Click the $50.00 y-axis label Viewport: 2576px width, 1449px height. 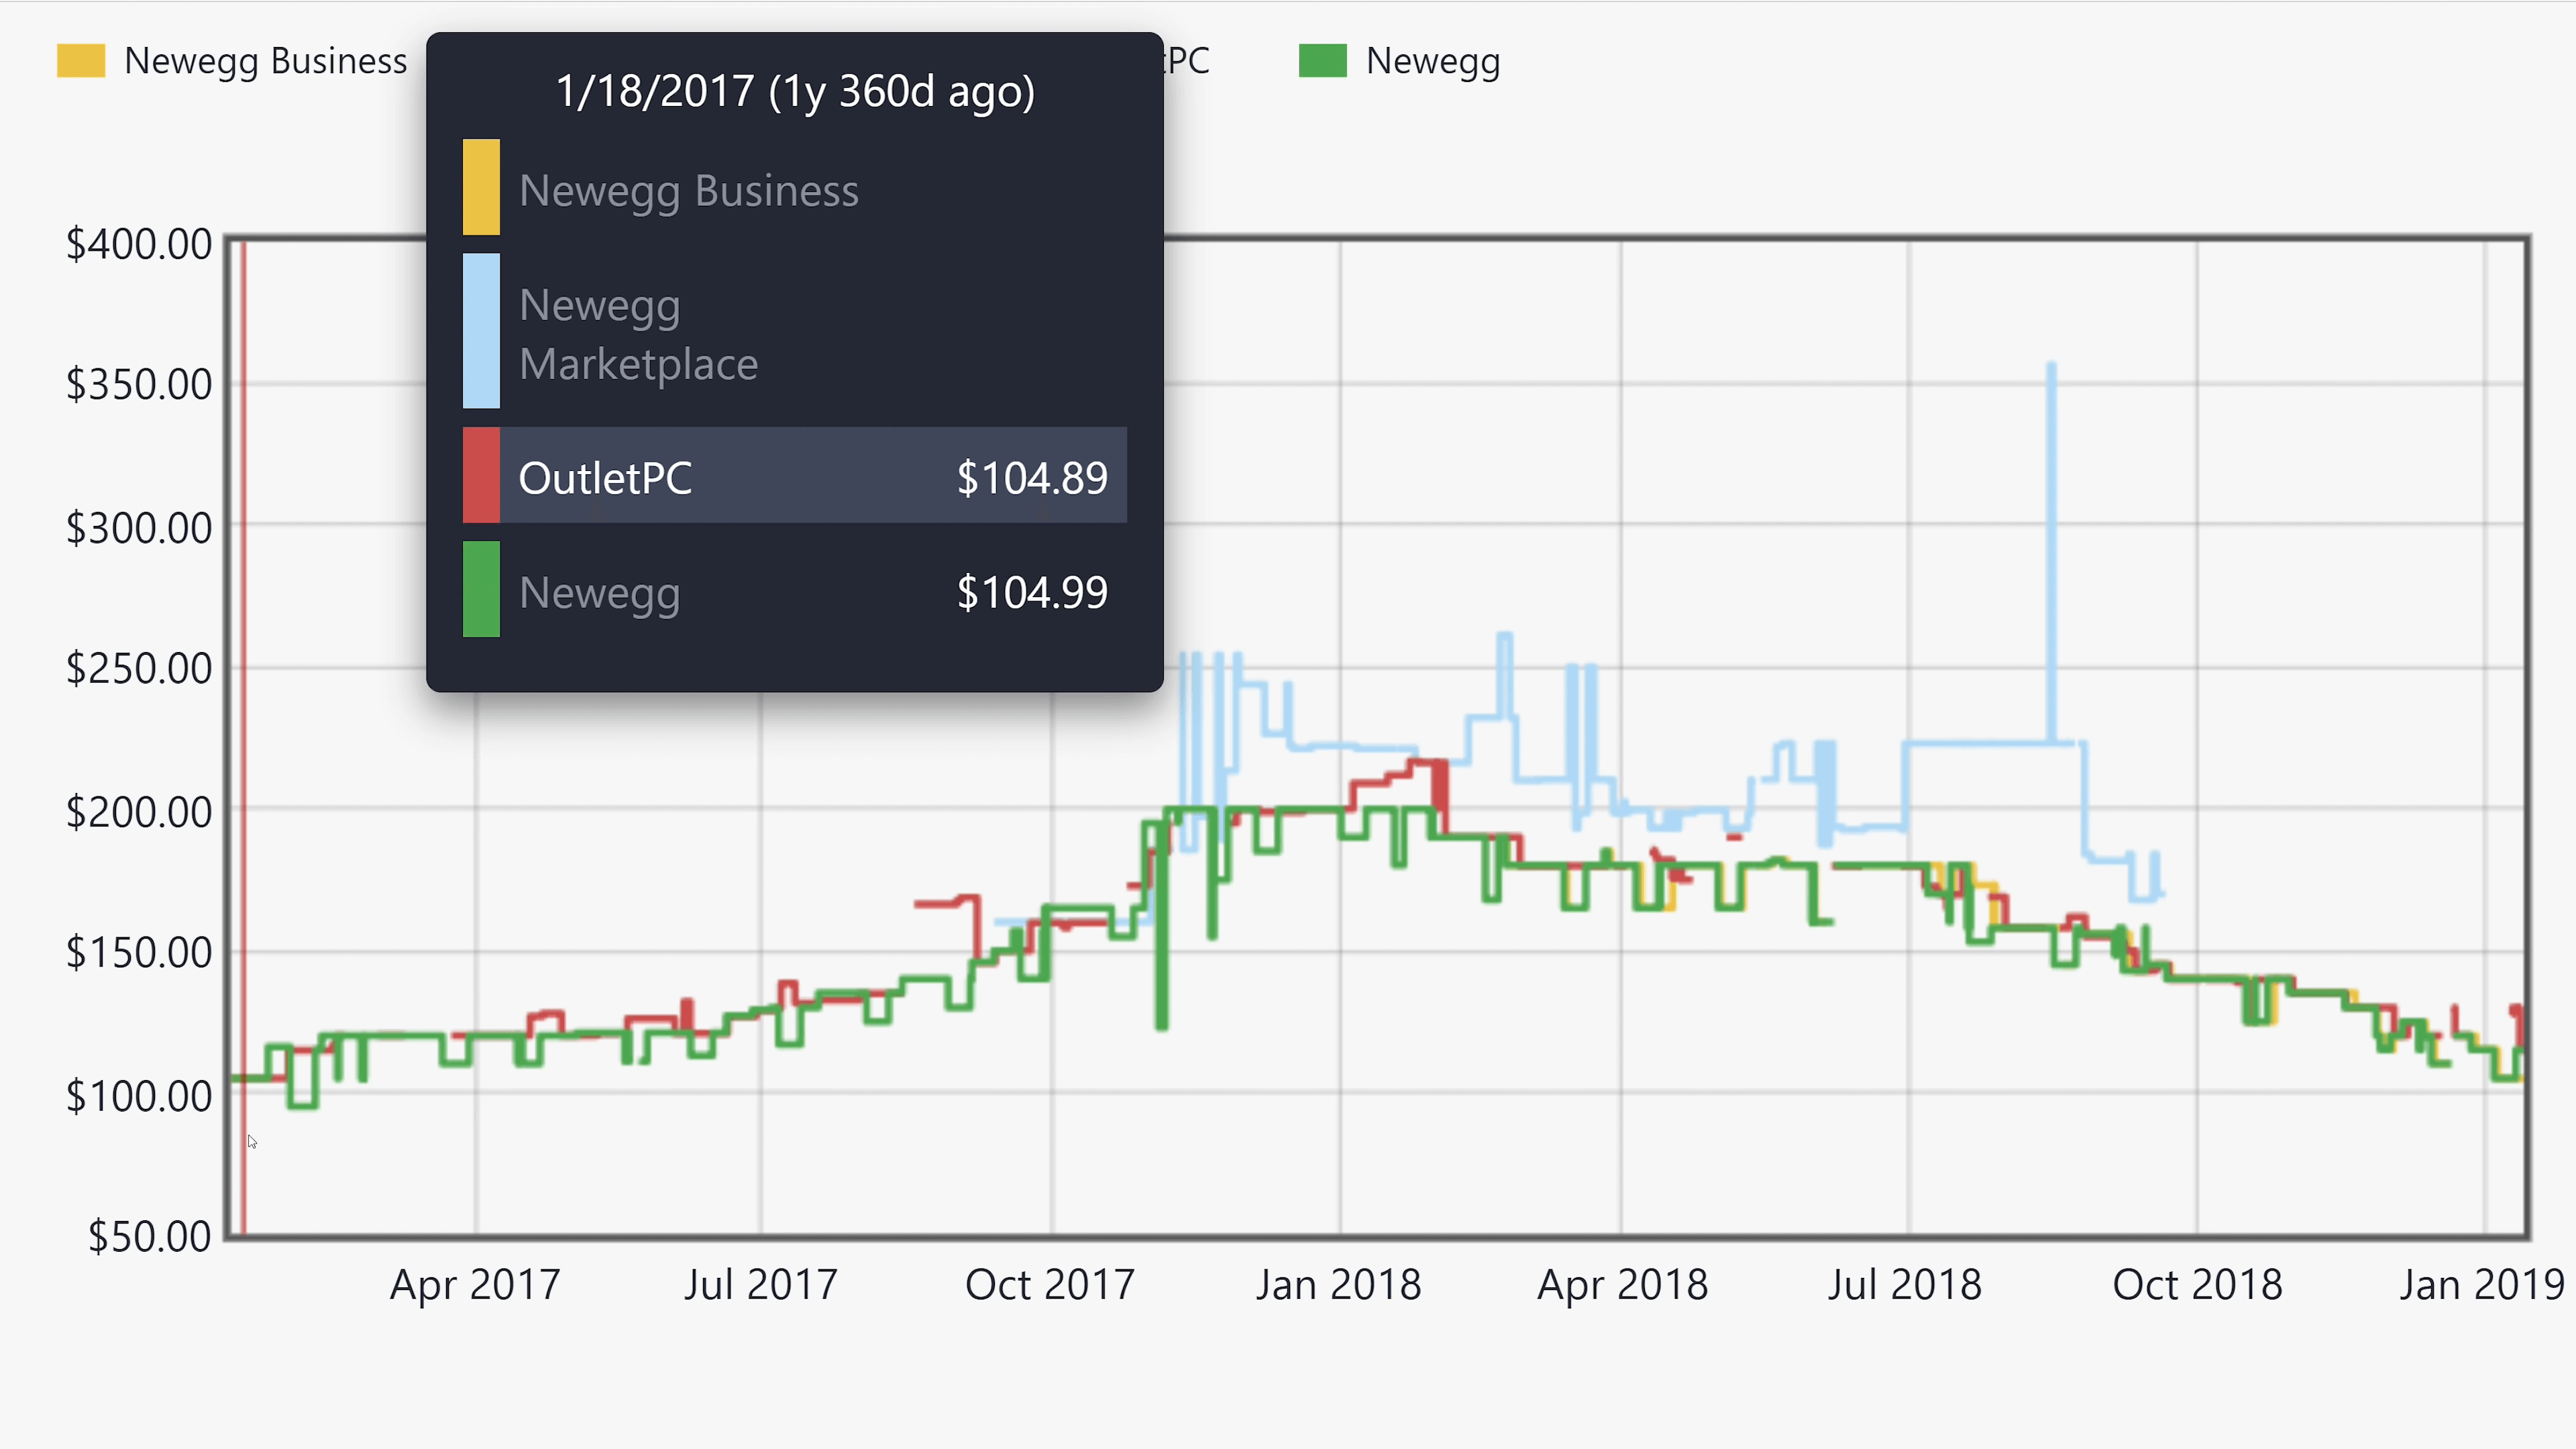point(150,1236)
